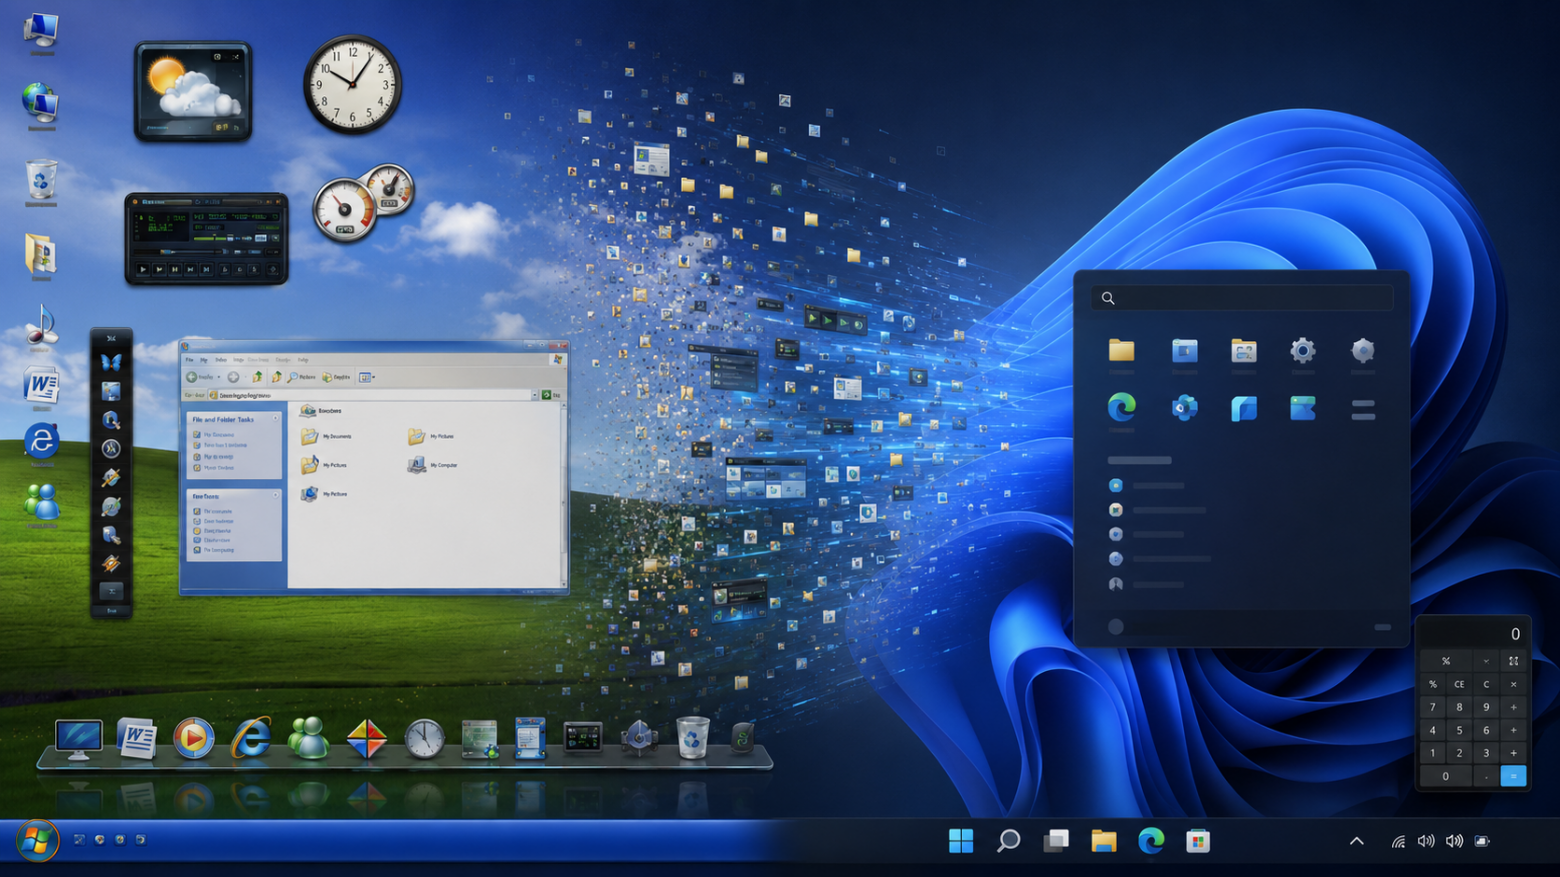
Task: Click the taskbar search magnifier icon
Action: [x=1008, y=841]
